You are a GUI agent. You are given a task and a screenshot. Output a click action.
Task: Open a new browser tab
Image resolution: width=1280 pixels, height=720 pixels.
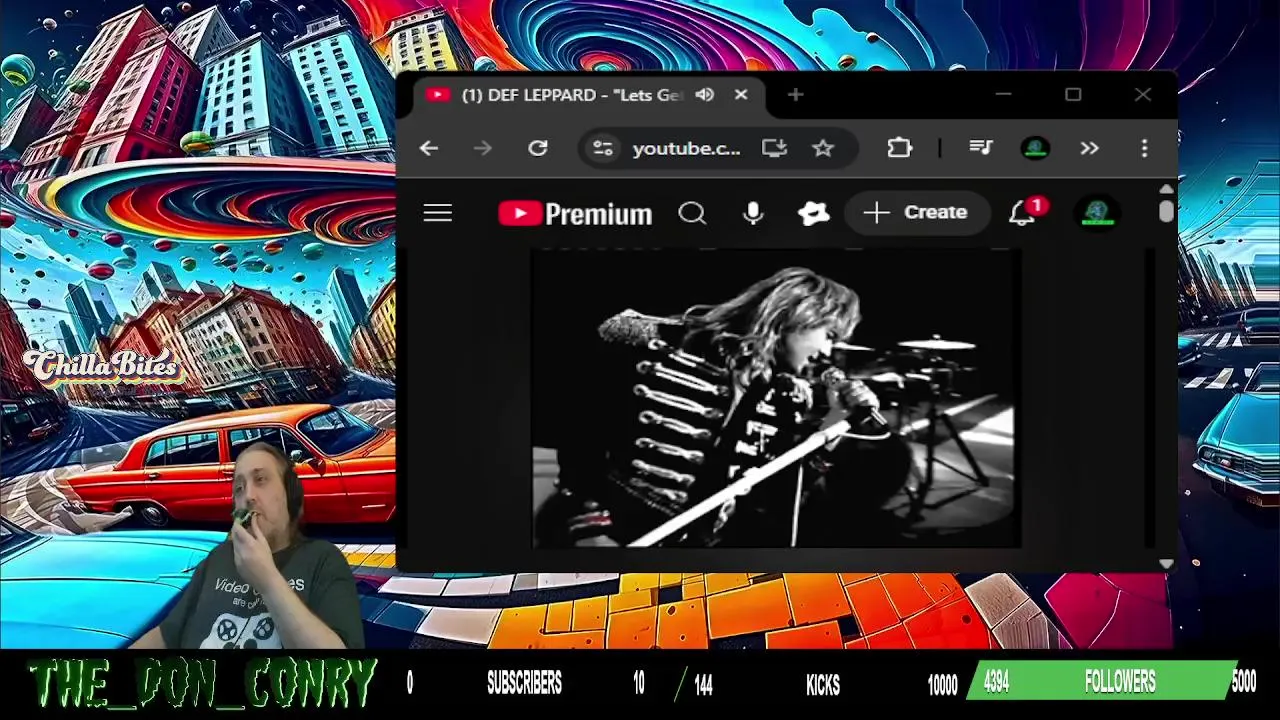(795, 95)
